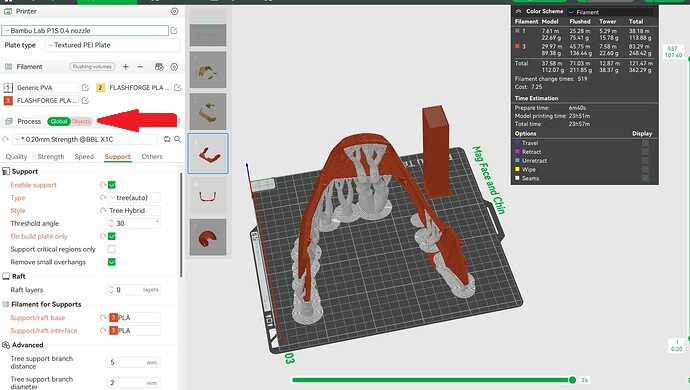
Task: Open the printer selection dropdown
Action: coord(85,30)
